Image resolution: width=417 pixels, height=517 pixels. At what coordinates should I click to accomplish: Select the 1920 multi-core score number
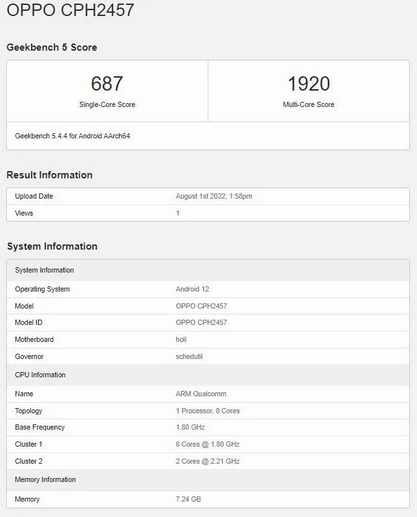[x=309, y=83]
